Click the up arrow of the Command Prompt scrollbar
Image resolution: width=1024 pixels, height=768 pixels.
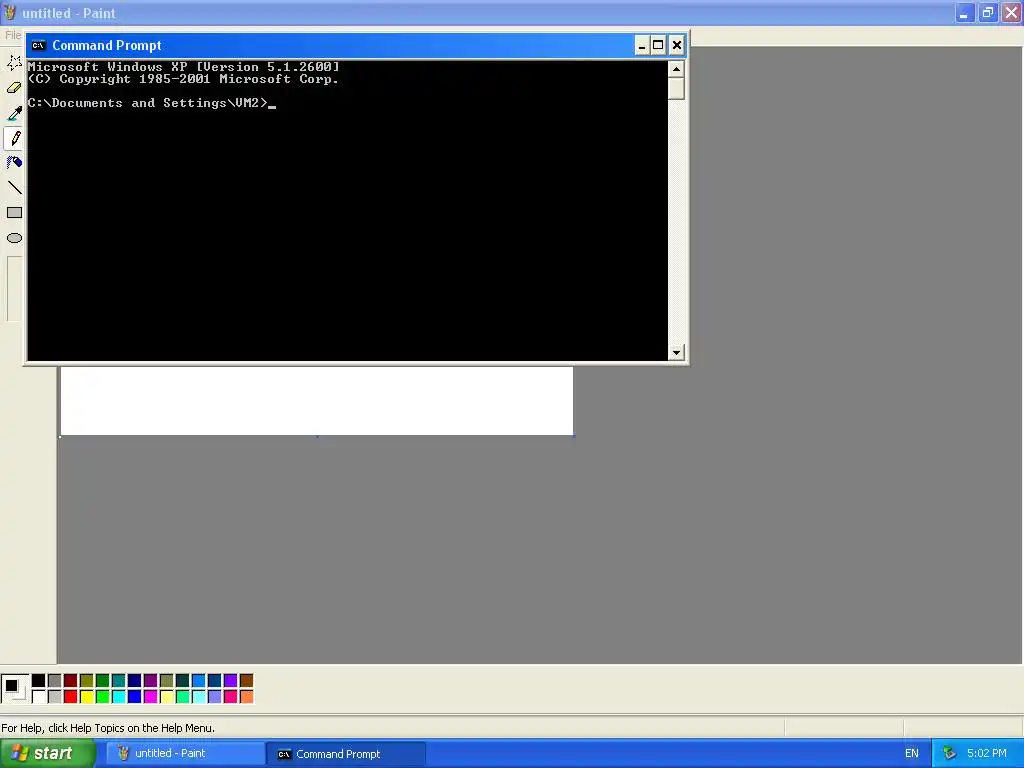(x=676, y=69)
